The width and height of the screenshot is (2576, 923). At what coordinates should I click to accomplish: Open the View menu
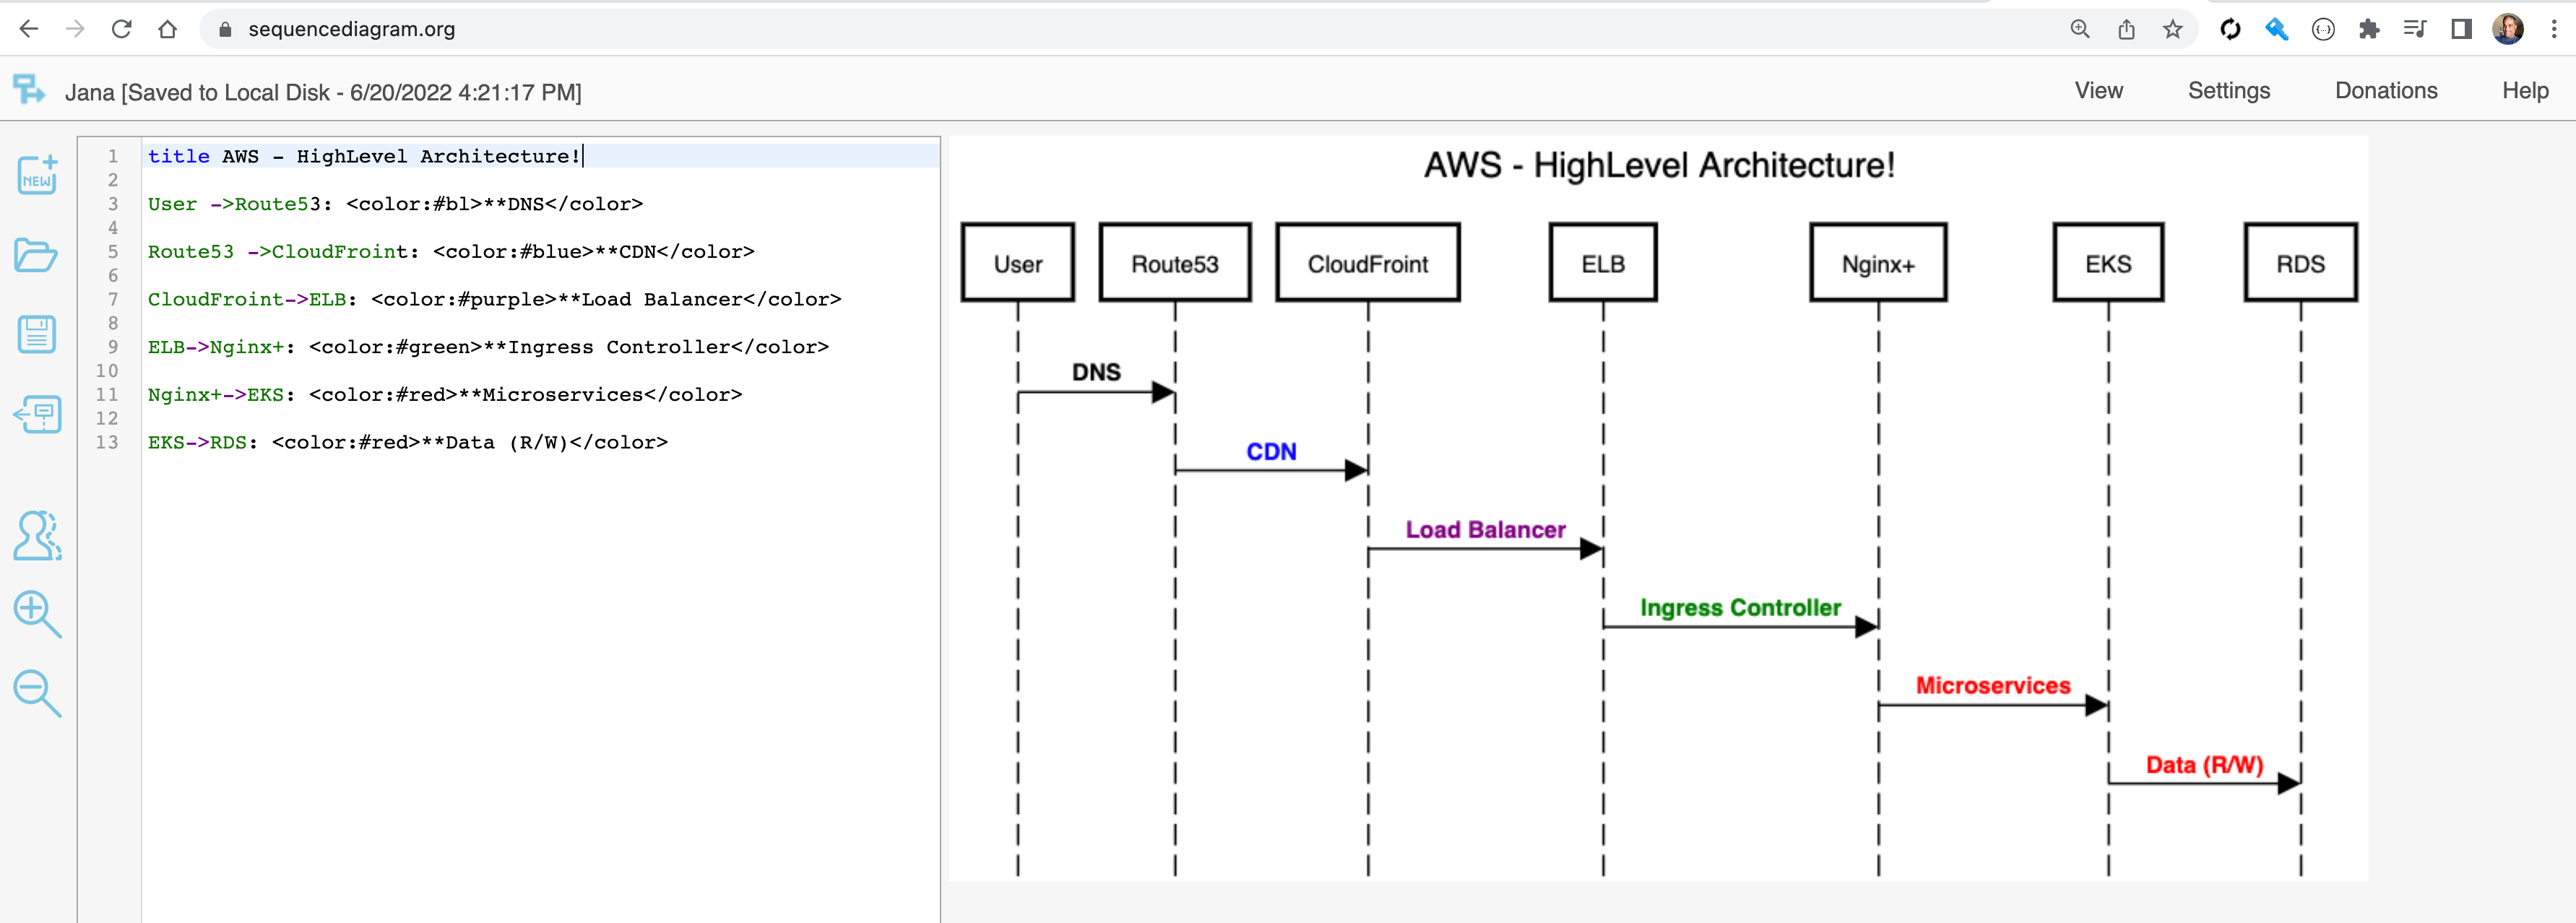(2098, 91)
